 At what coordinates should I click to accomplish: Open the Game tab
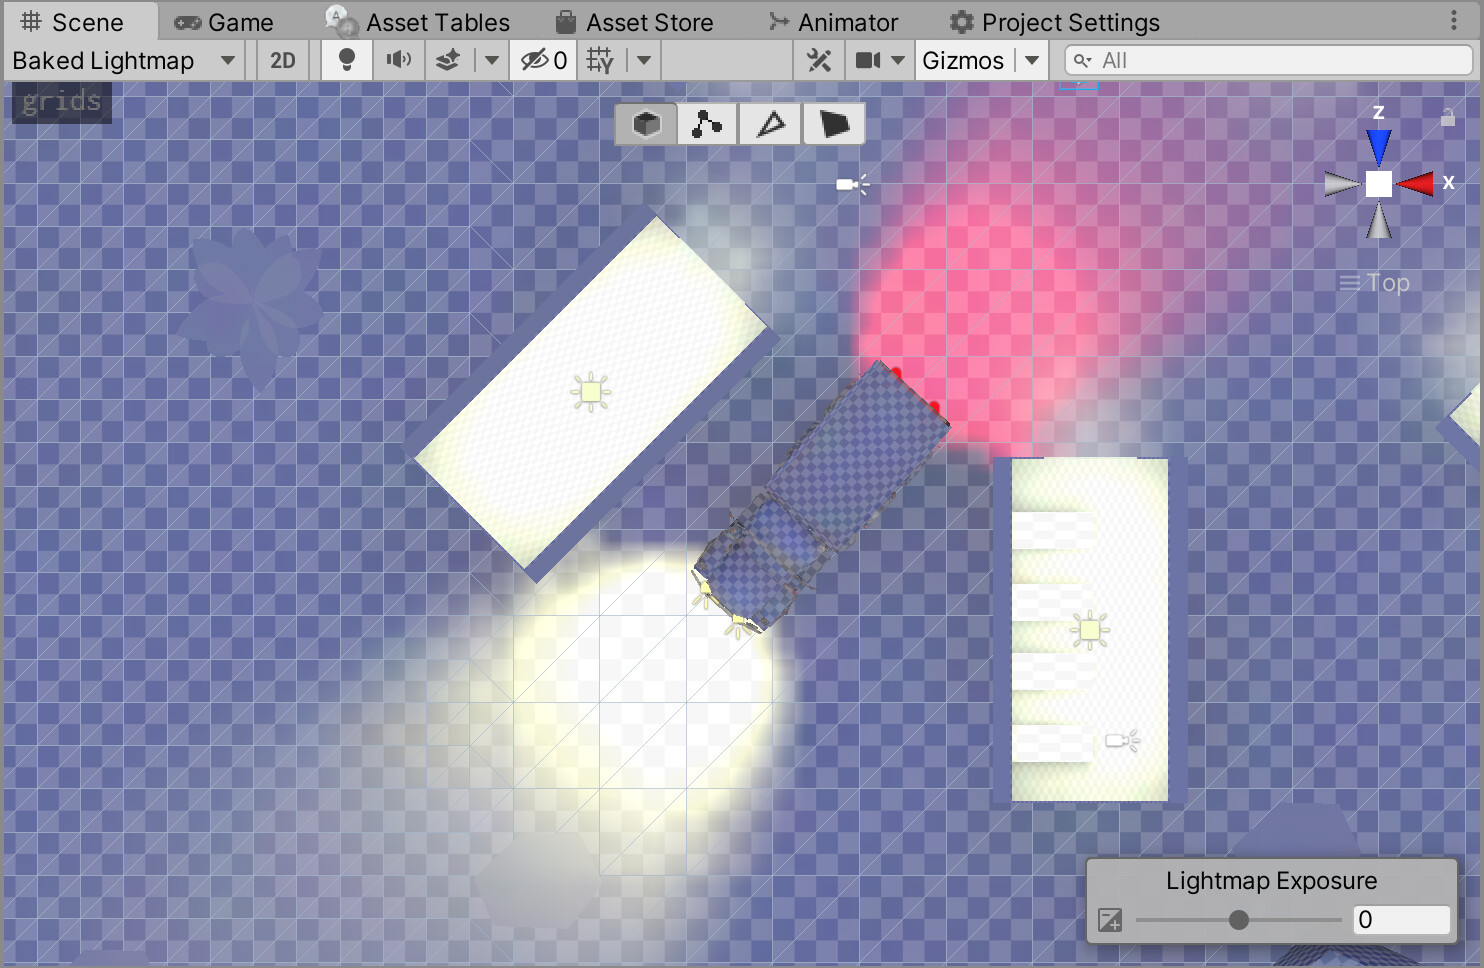(x=223, y=22)
